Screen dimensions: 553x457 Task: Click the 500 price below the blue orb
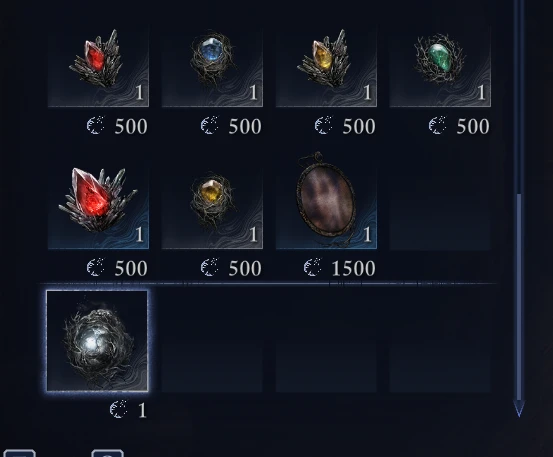click(245, 126)
